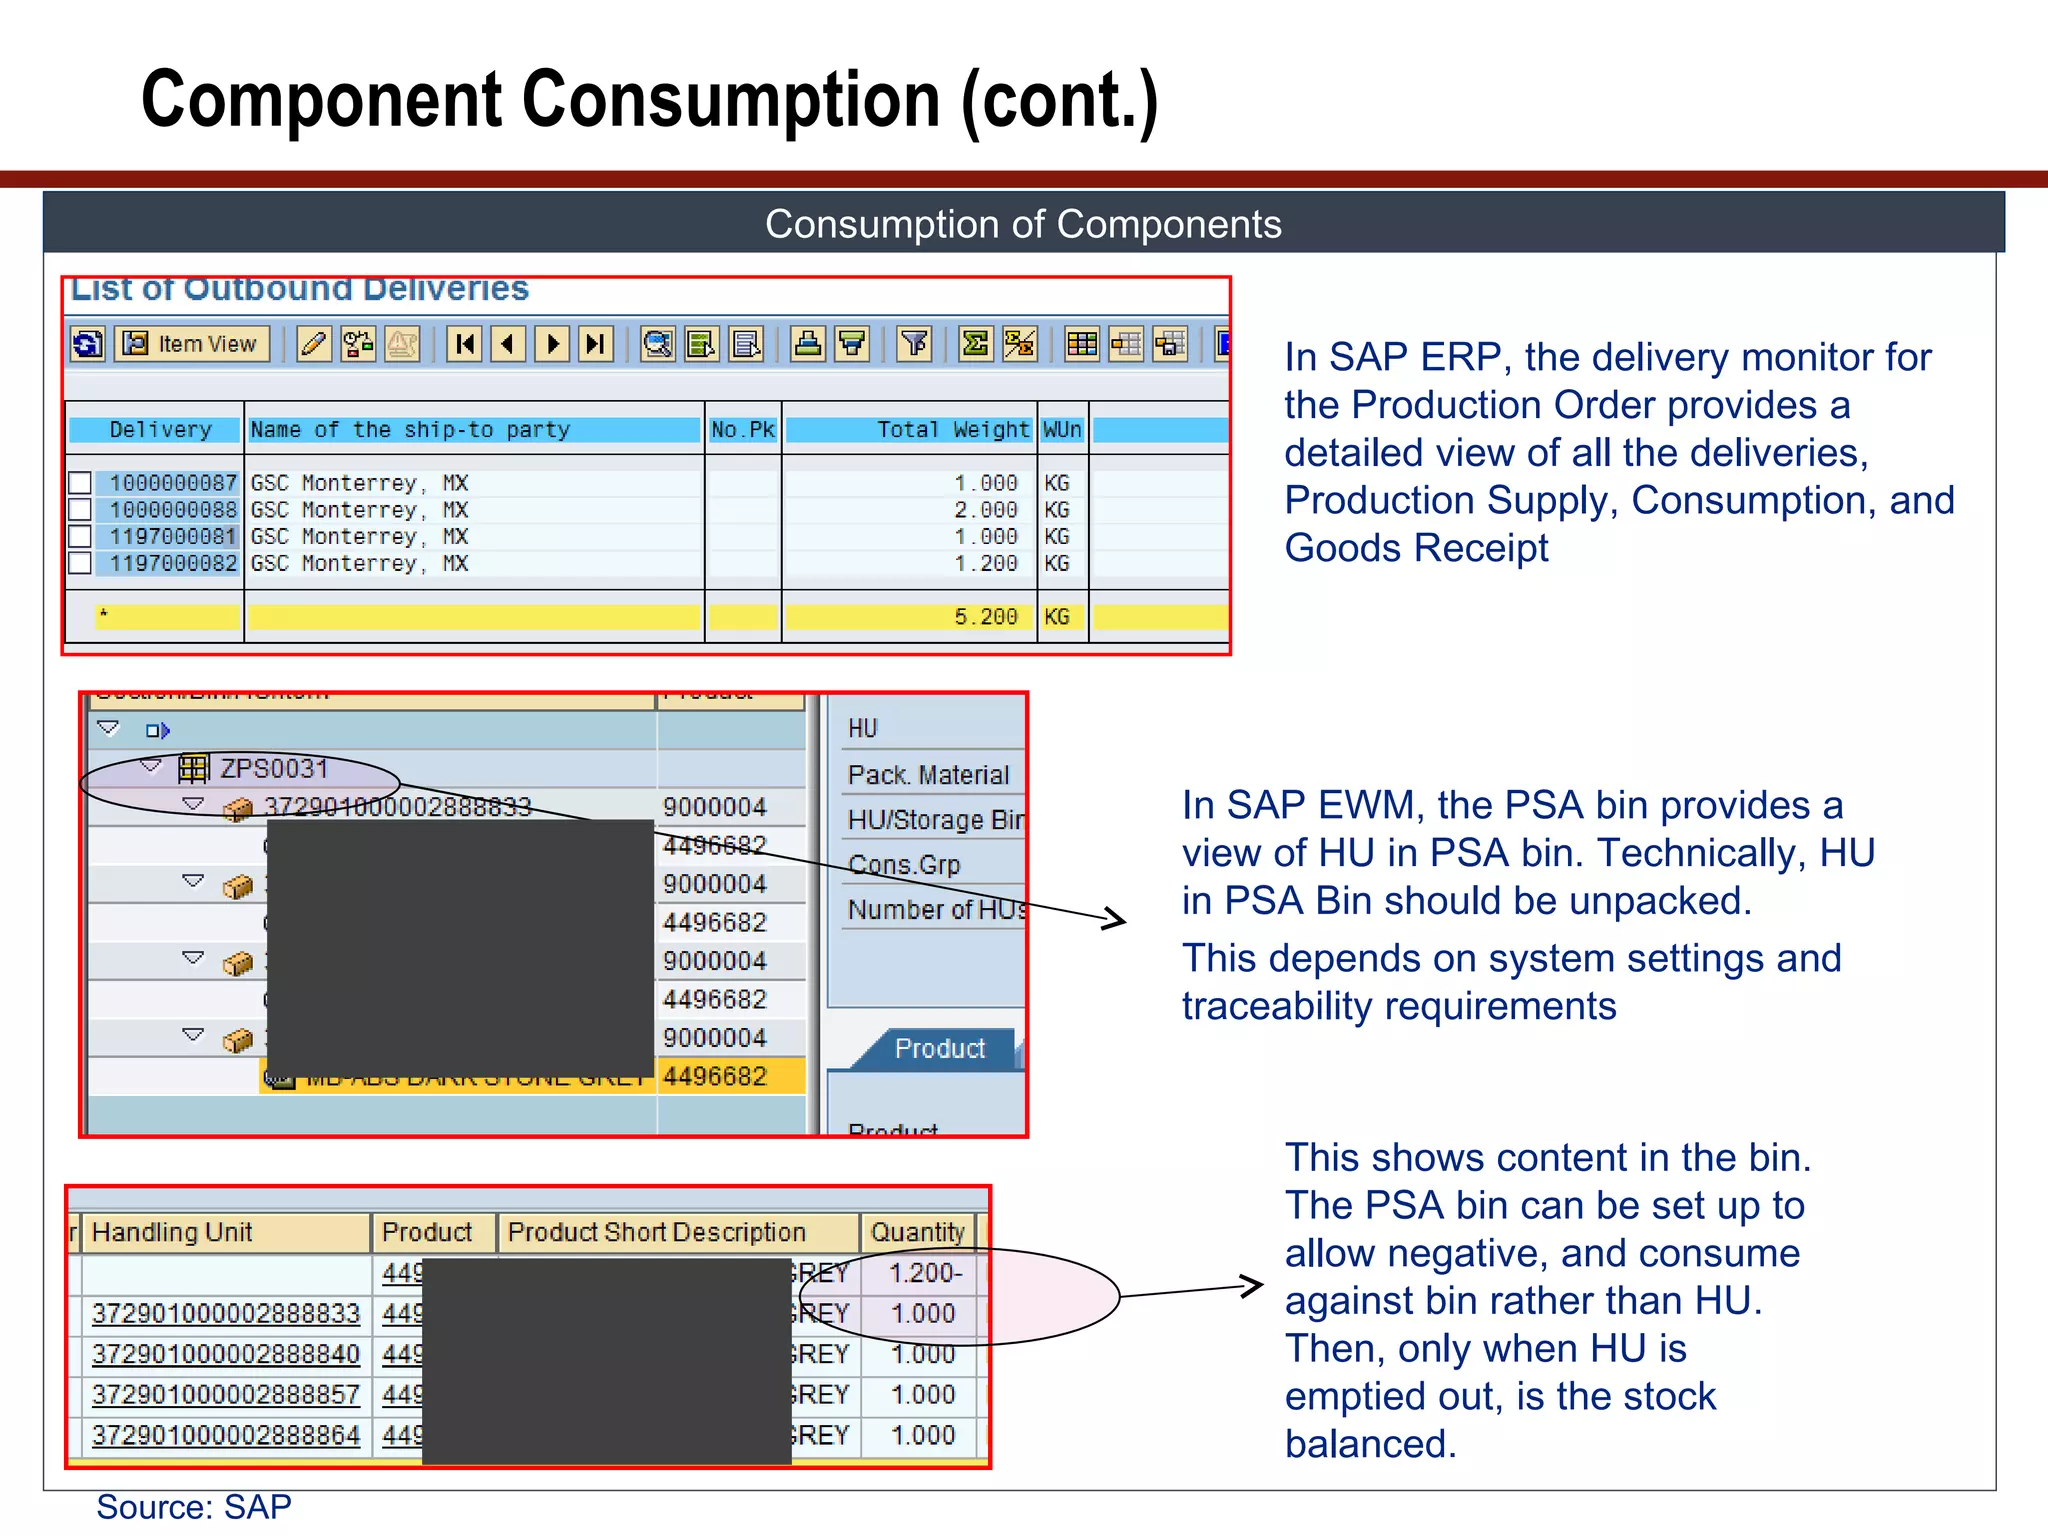
Task: Click the Total Weight column header
Action: coord(908,430)
